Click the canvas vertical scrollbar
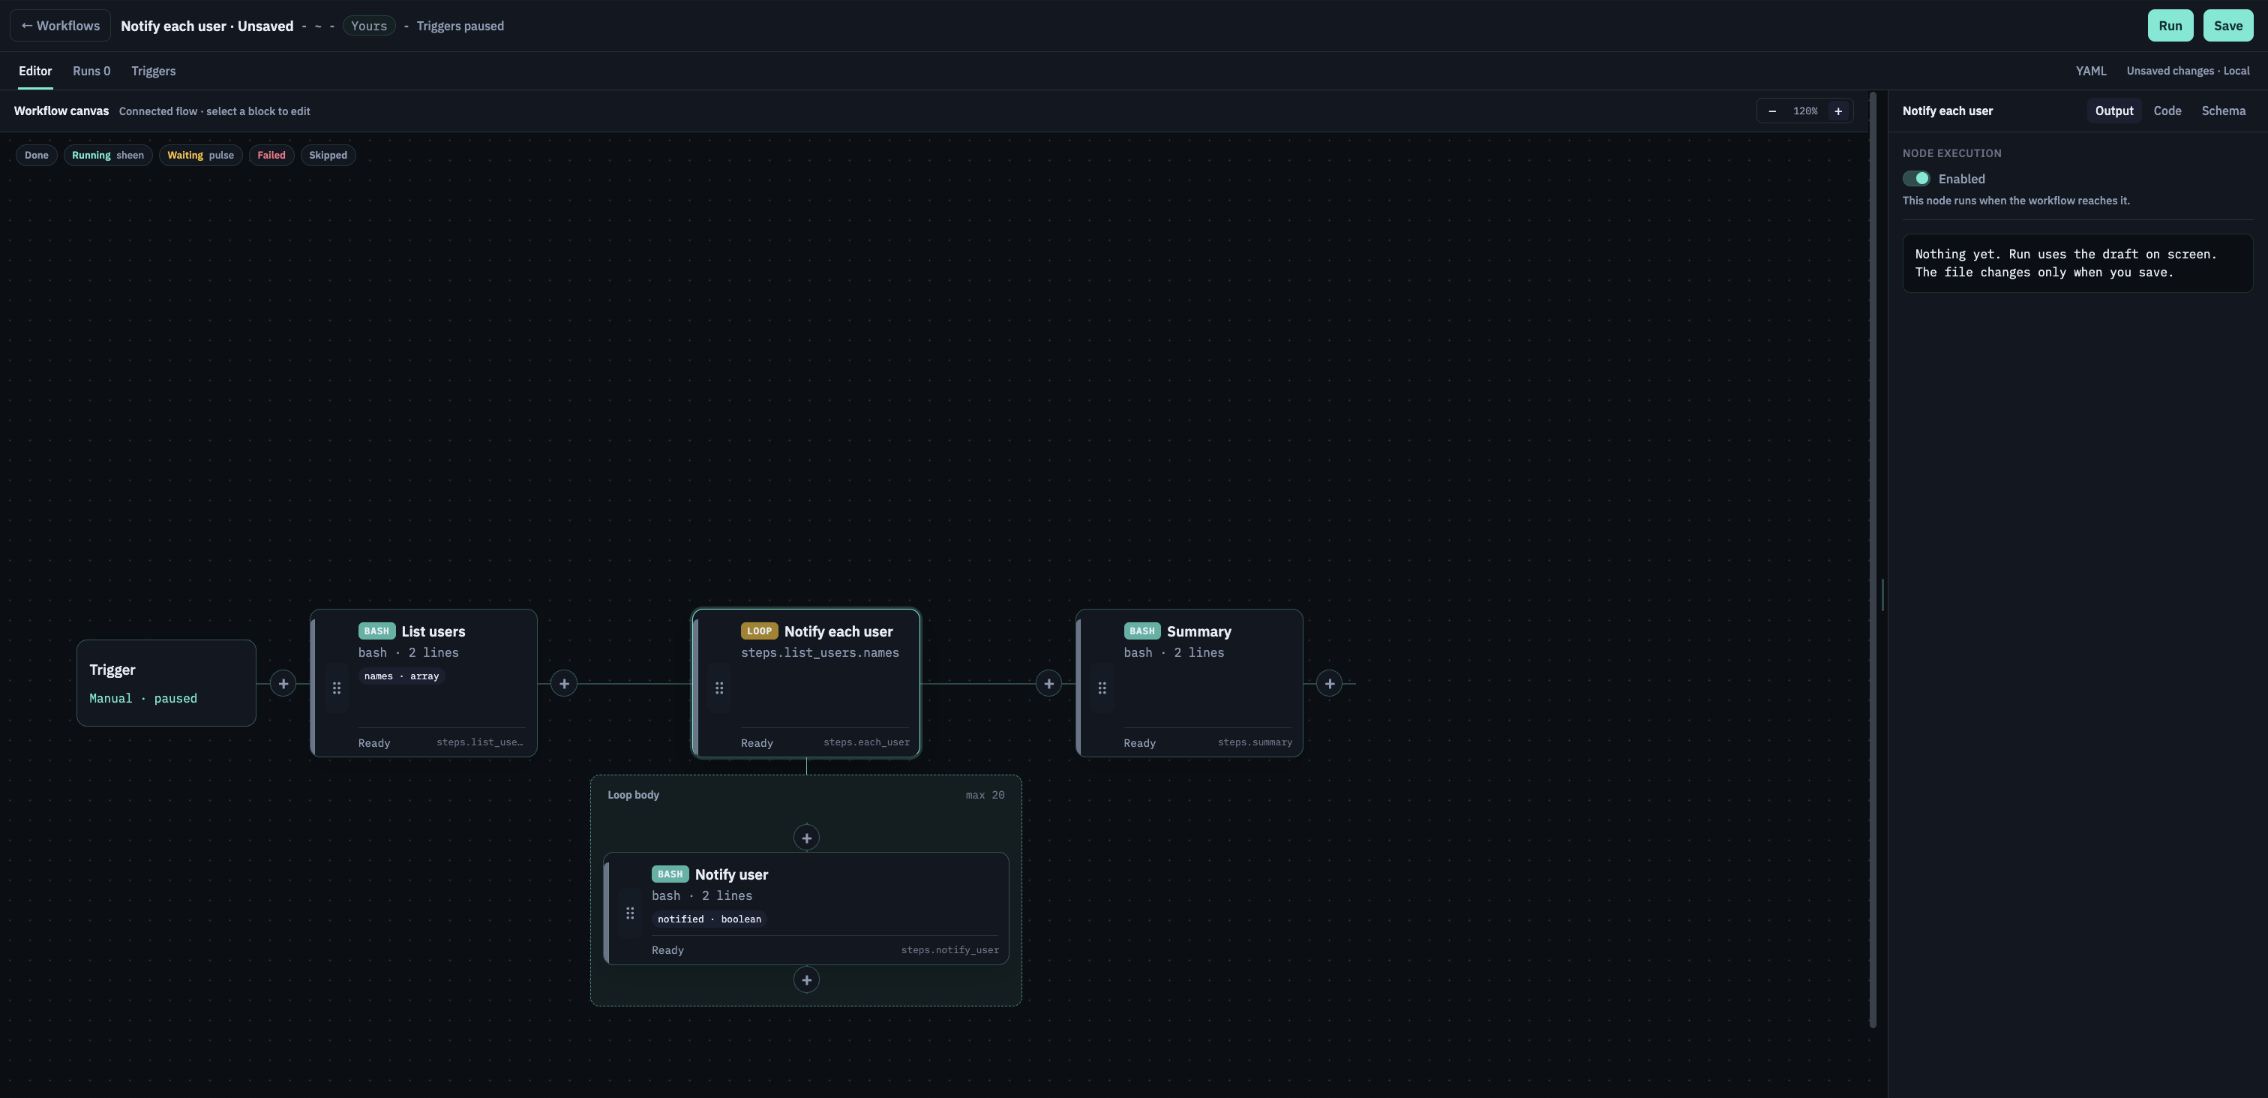Viewport: 2268px width, 1098px height. coord(1873,560)
